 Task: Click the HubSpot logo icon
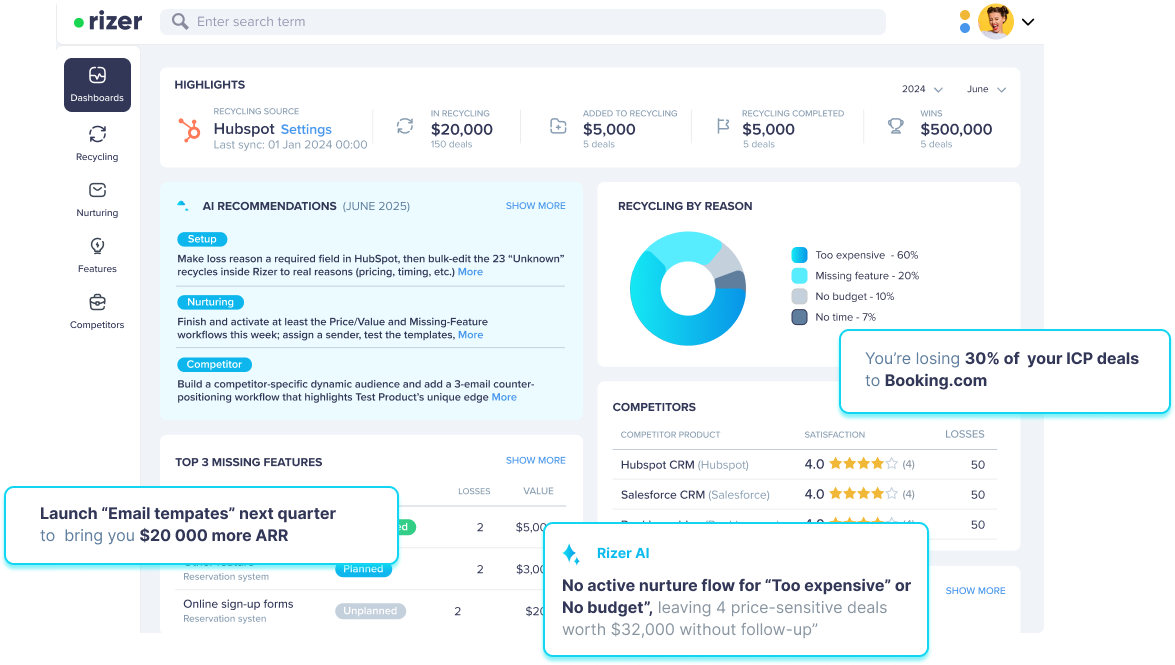coord(190,129)
